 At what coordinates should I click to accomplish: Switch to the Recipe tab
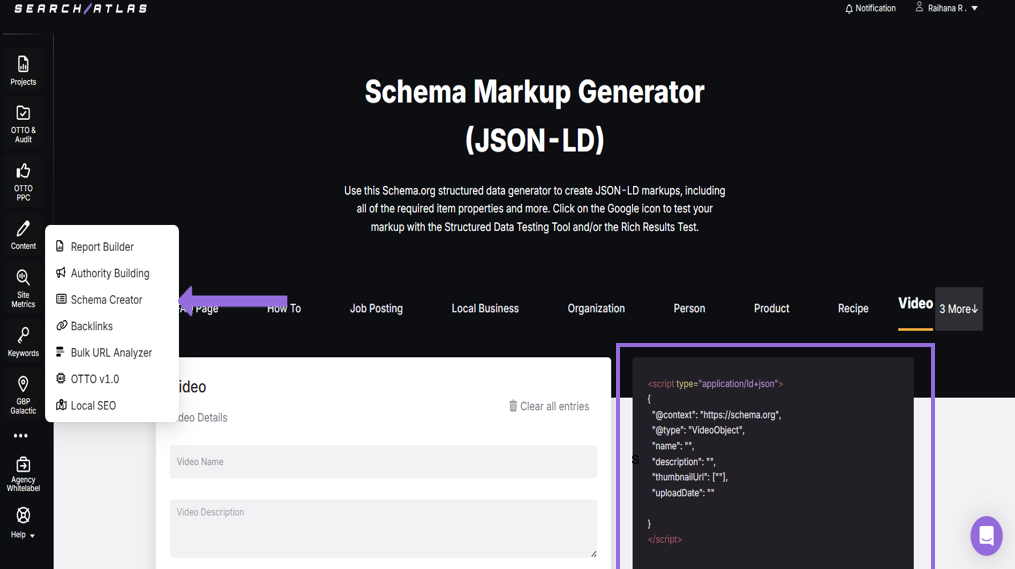(x=853, y=309)
